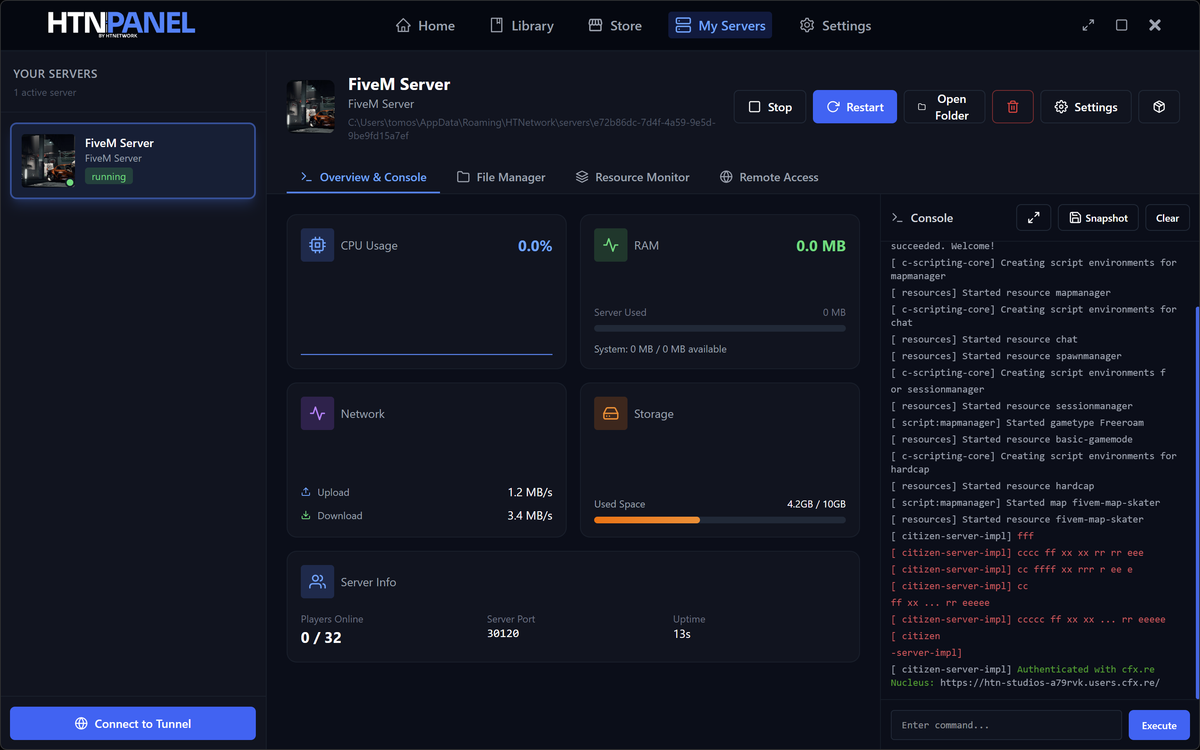The image size is (1200, 750).
Task: Go to the Library section
Action: tap(521, 26)
